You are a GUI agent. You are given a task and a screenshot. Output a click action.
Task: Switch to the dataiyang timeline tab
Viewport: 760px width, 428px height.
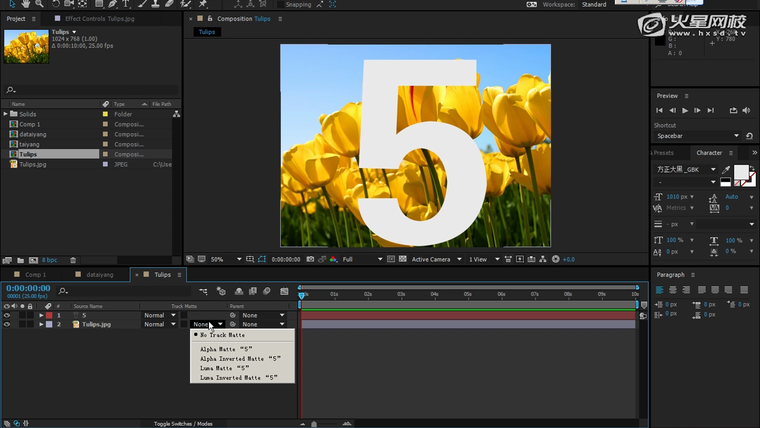tap(99, 274)
